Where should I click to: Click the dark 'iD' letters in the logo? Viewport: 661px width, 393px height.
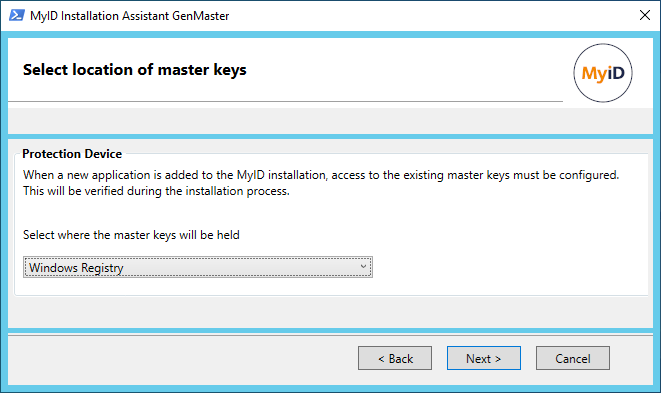(x=615, y=73)
